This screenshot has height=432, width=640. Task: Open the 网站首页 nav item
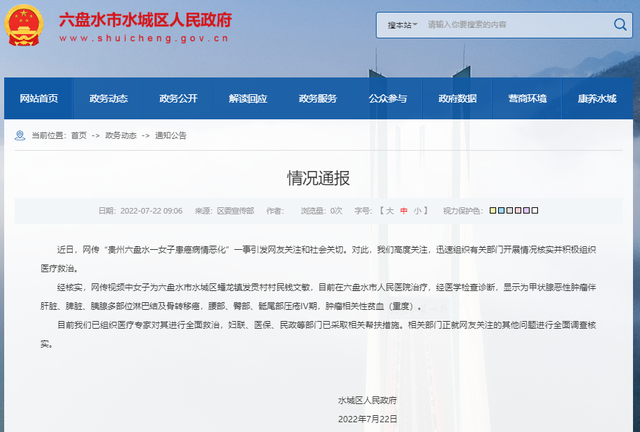39,98
